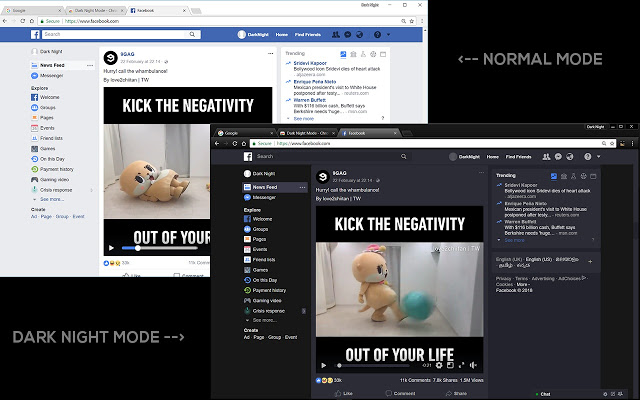Enter fullscreen on dark window video
This screenshot has width=640, height=400.
461,365
